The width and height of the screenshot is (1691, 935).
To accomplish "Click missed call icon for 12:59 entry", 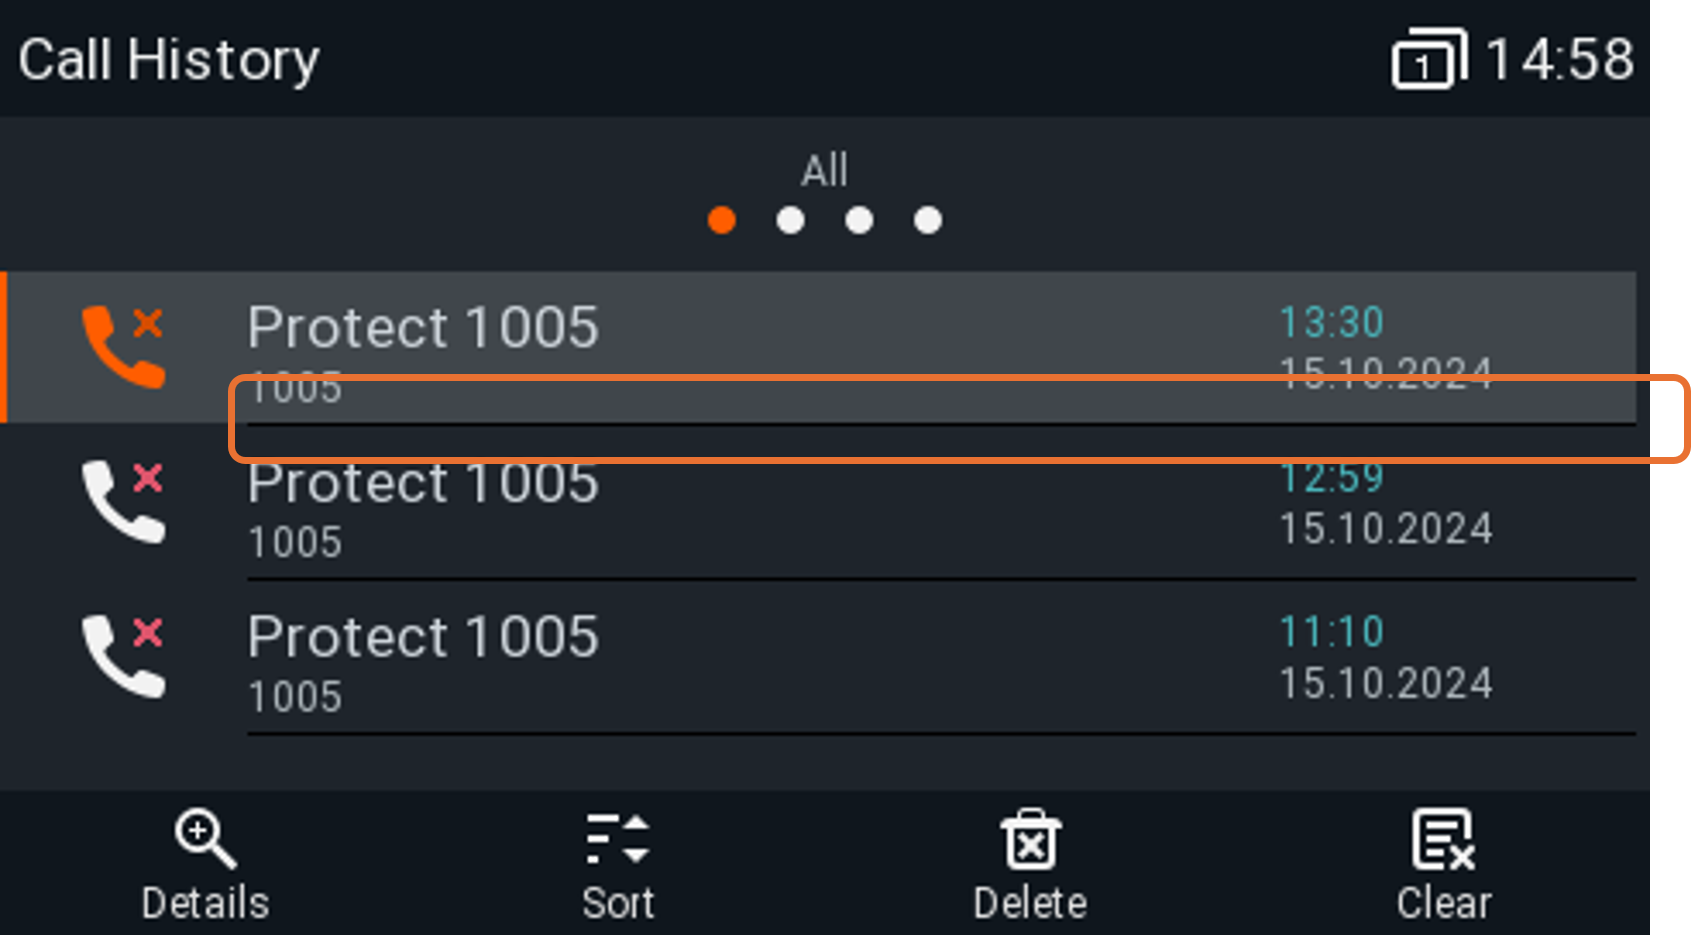I will [123, 502].
